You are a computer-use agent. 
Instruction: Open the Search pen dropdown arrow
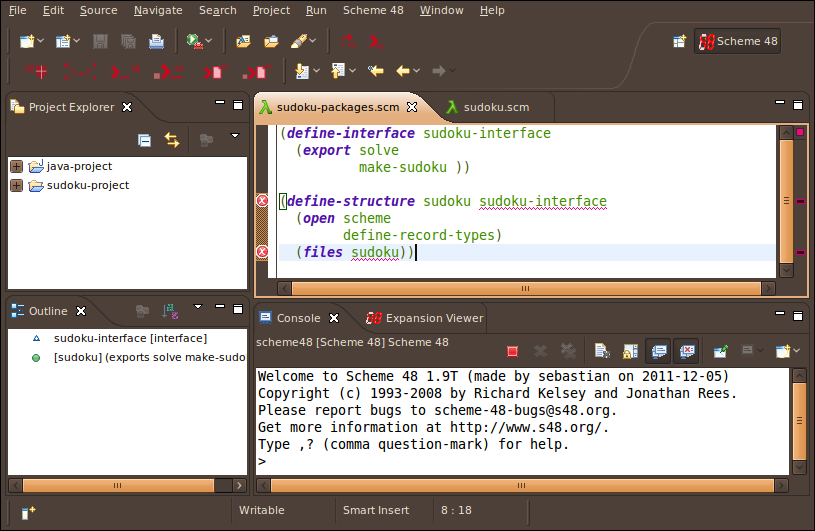[x=312, y=41]
